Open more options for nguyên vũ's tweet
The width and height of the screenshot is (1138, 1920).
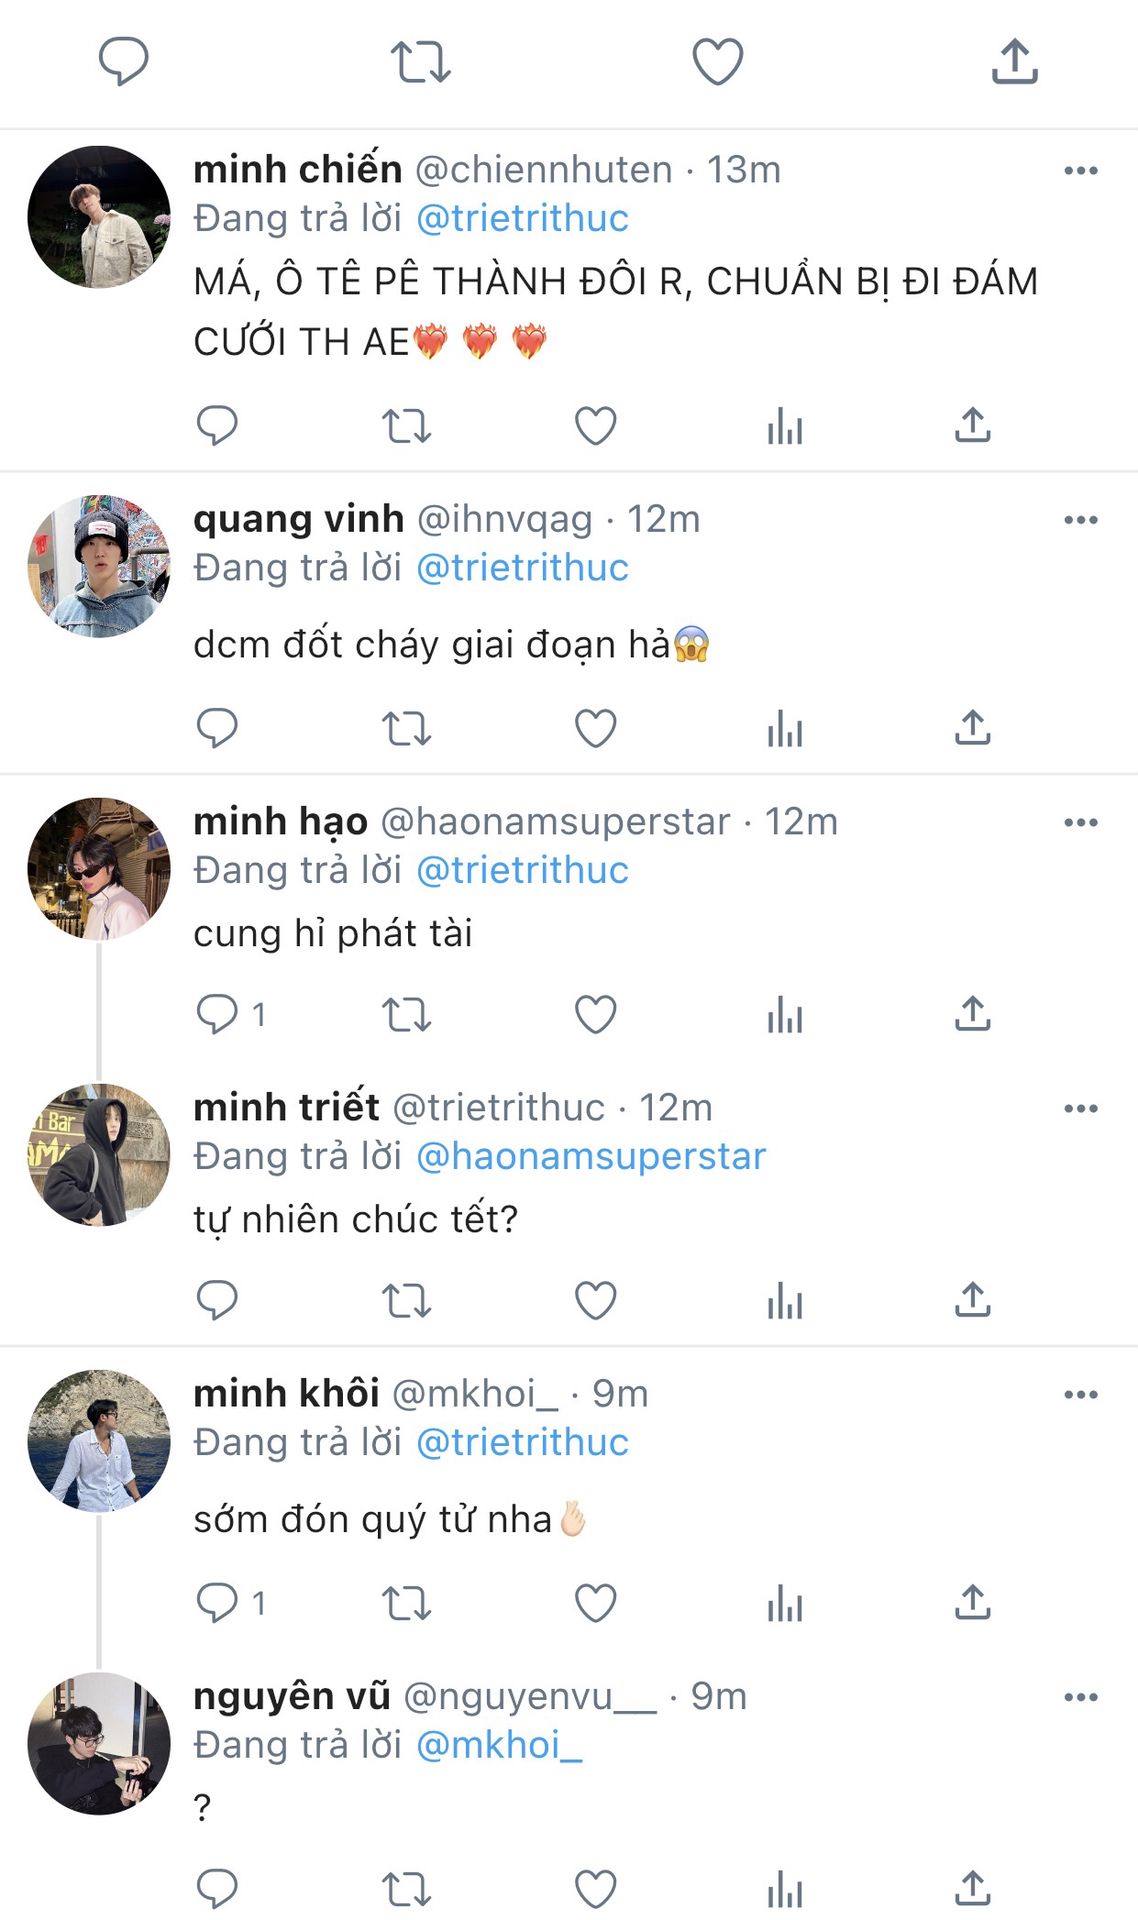[1080, 1697]
